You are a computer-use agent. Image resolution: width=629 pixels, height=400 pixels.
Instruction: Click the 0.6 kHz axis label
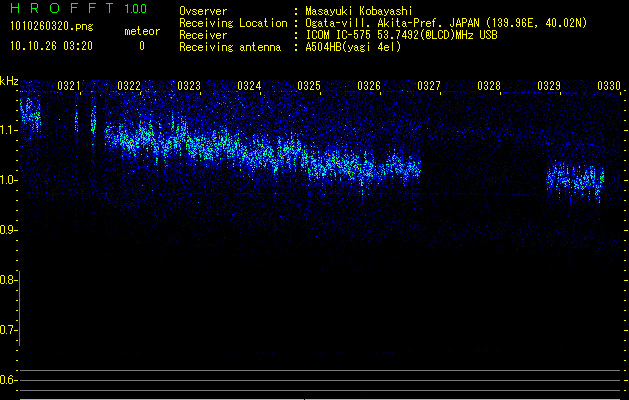8,380
